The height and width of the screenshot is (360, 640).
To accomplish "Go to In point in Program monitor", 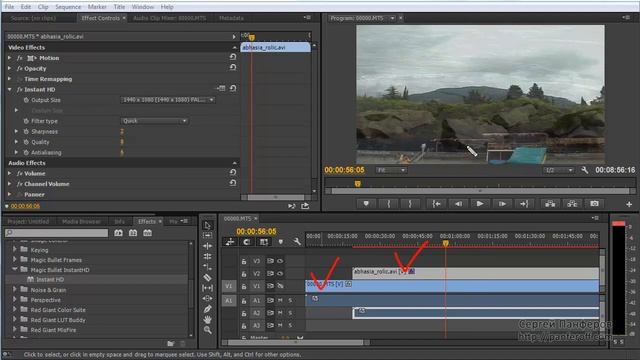I will click(436, 203).
